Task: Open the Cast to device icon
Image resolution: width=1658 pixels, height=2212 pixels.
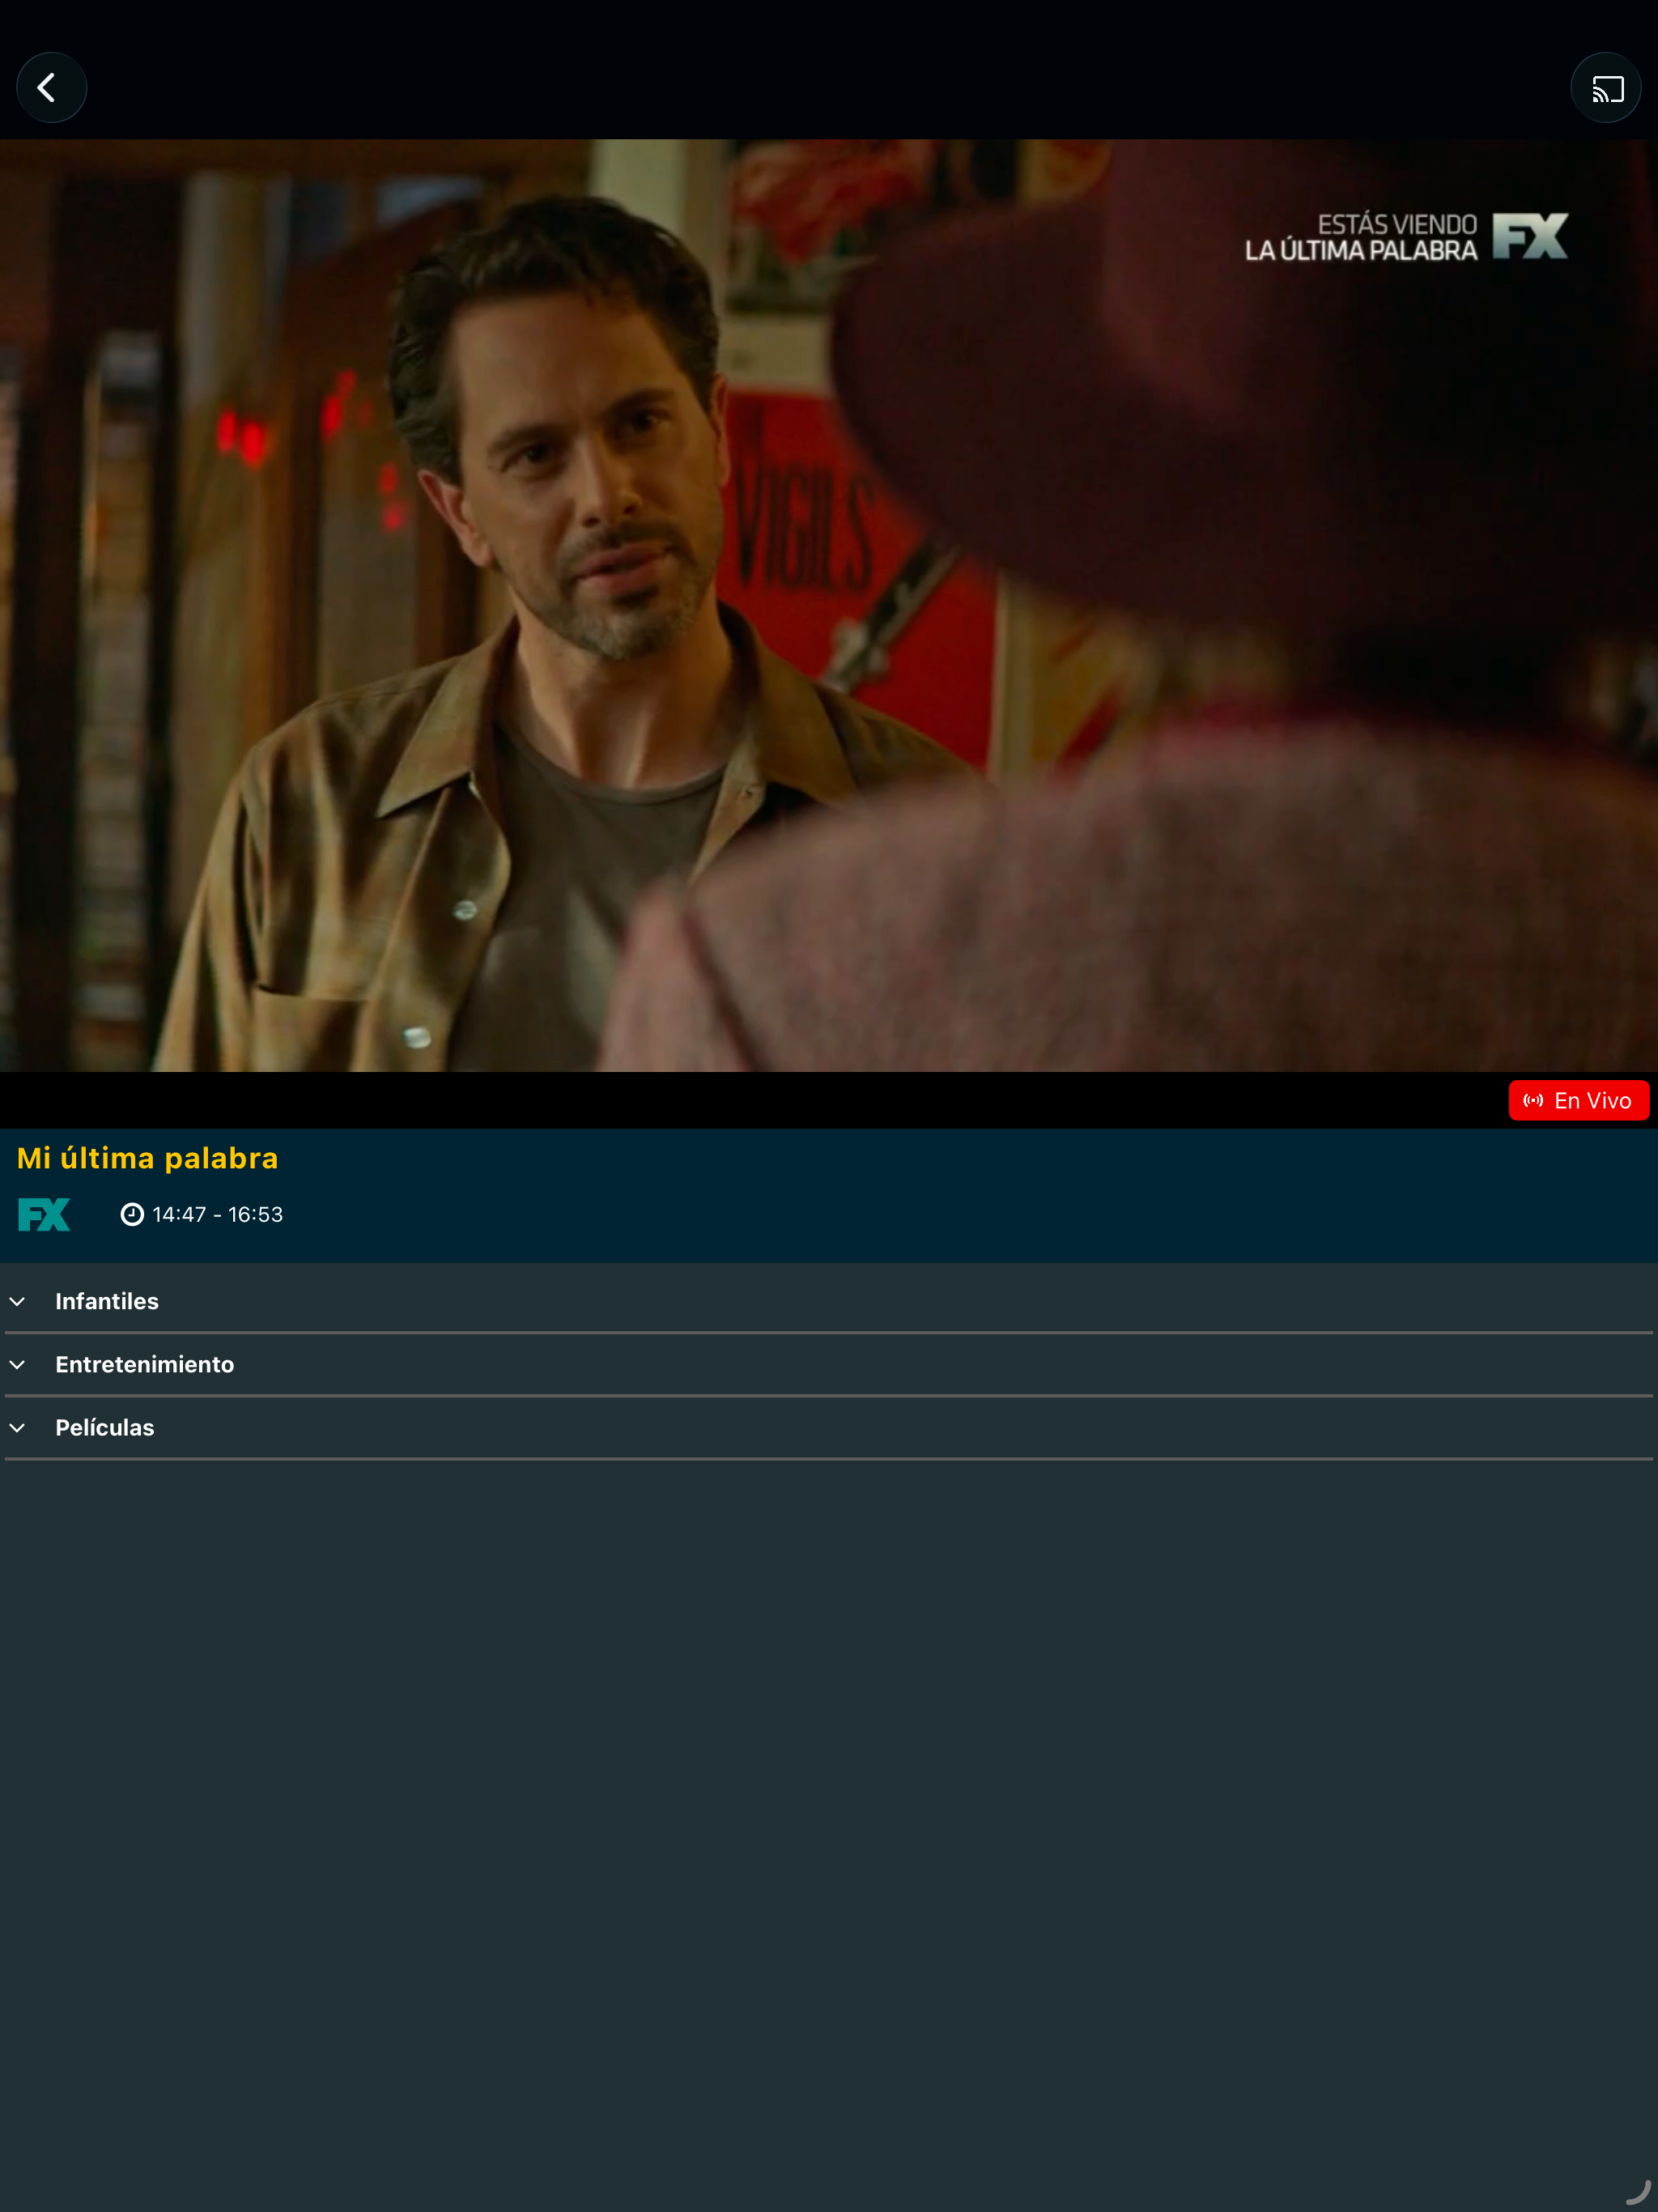Action: (x=1606, y=88)
